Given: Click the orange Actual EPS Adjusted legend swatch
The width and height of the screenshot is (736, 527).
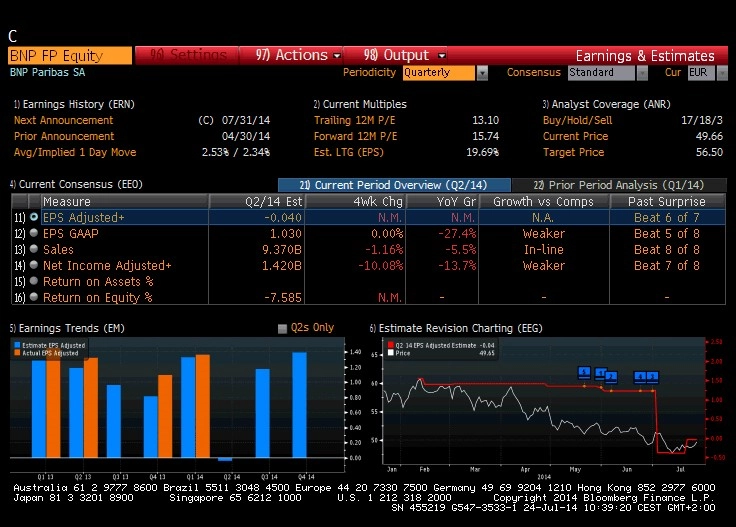Looking at the screenshot, I should pyautogui.click(x=17, y=353).
